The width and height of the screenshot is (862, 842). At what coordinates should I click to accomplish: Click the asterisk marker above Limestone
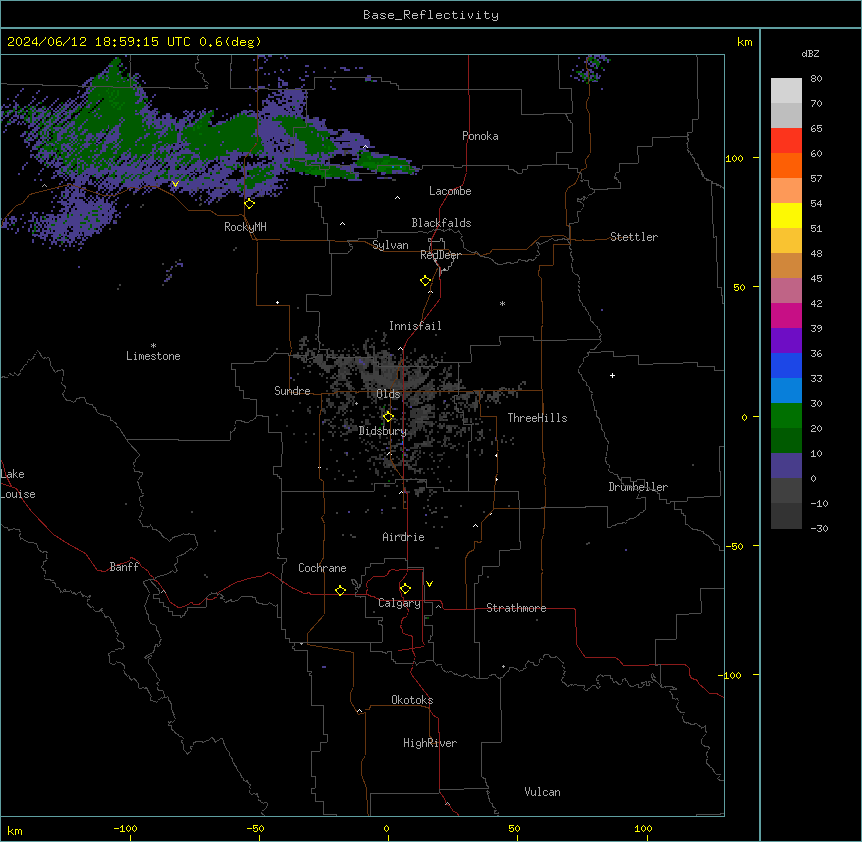pos(153,346)
